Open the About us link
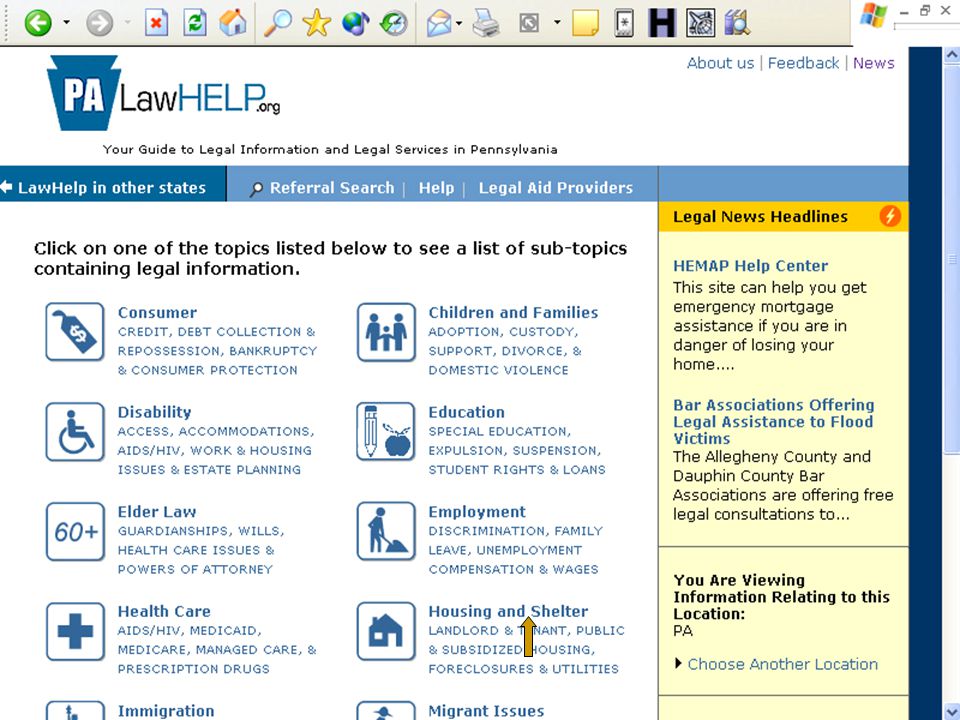Viewport: 960px width, 720px height. pyautogui.click(x=720, y=63)
